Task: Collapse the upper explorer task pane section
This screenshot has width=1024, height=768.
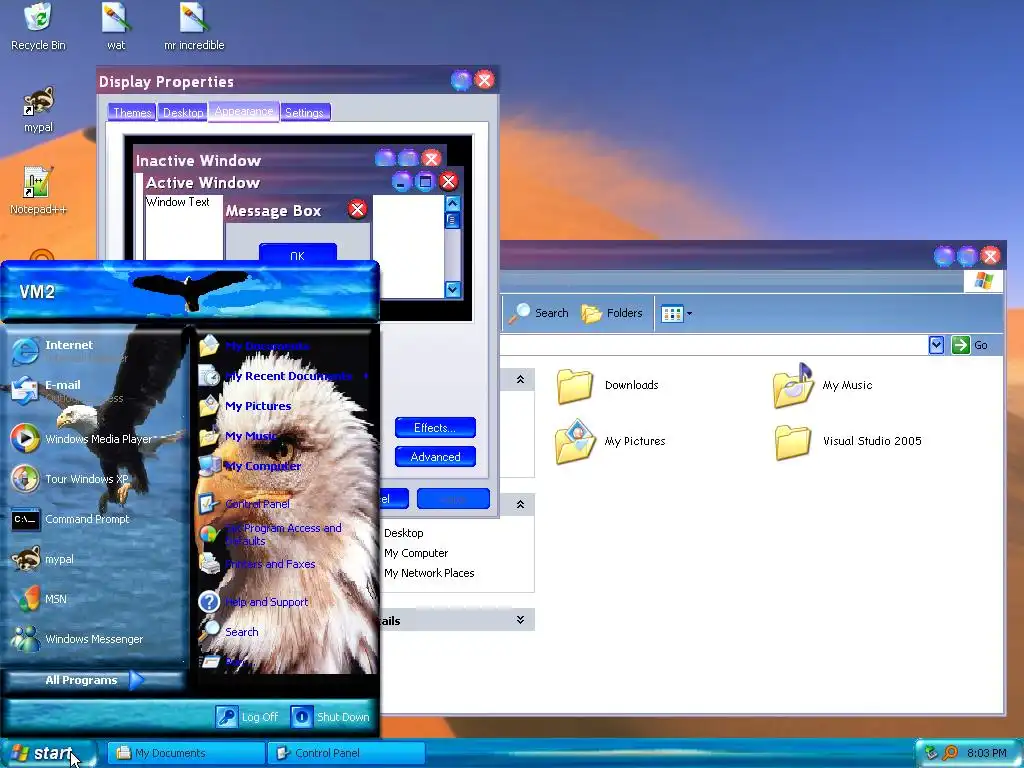Action: coord(520,379)
